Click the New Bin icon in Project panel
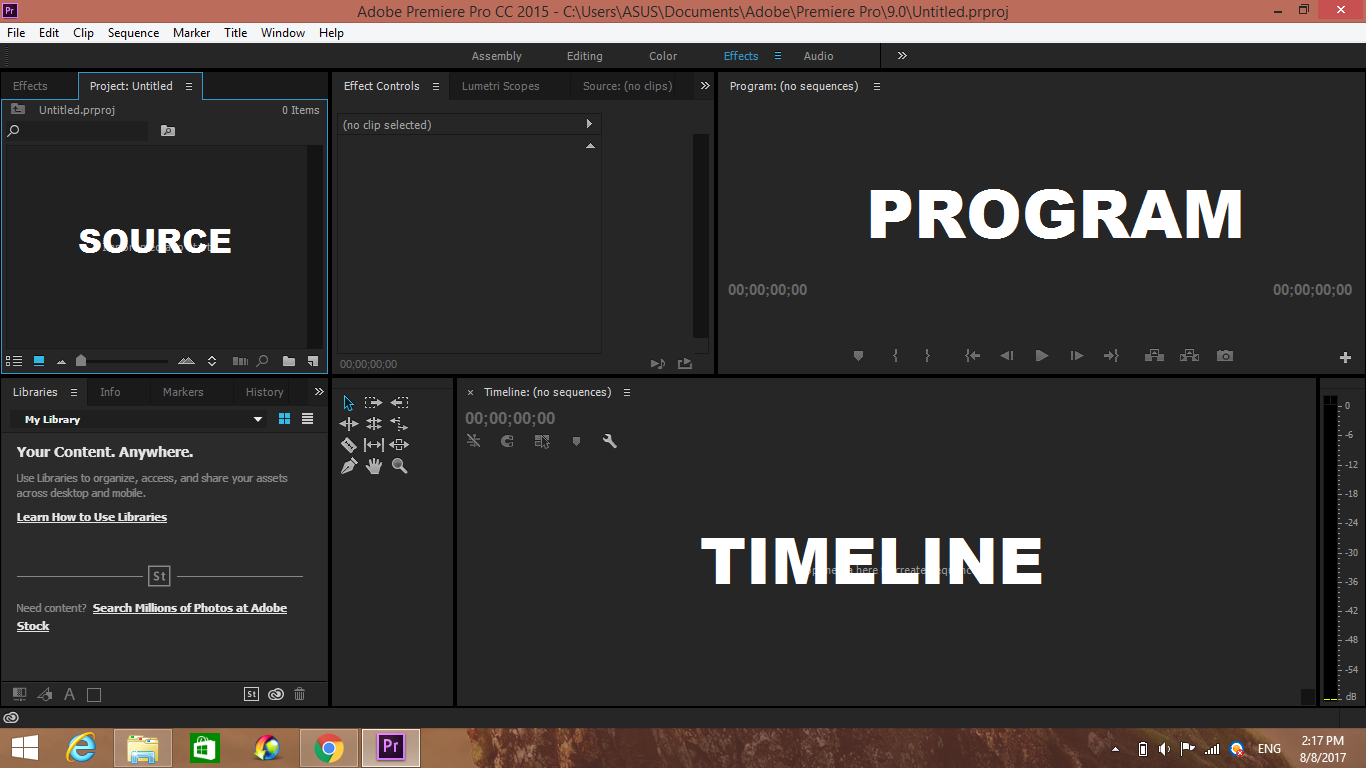The height and width of the screenshot is (768, 1366). [289, 360]
